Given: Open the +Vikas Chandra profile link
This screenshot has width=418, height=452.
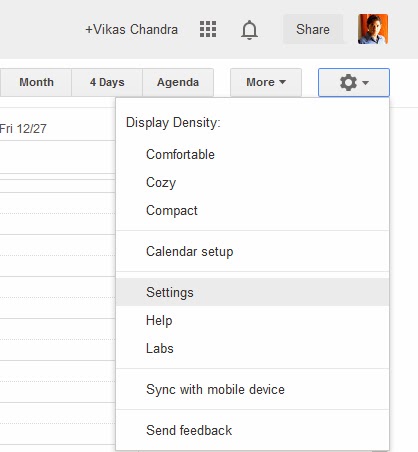Looking at the screenshot, I should [132, 29].
